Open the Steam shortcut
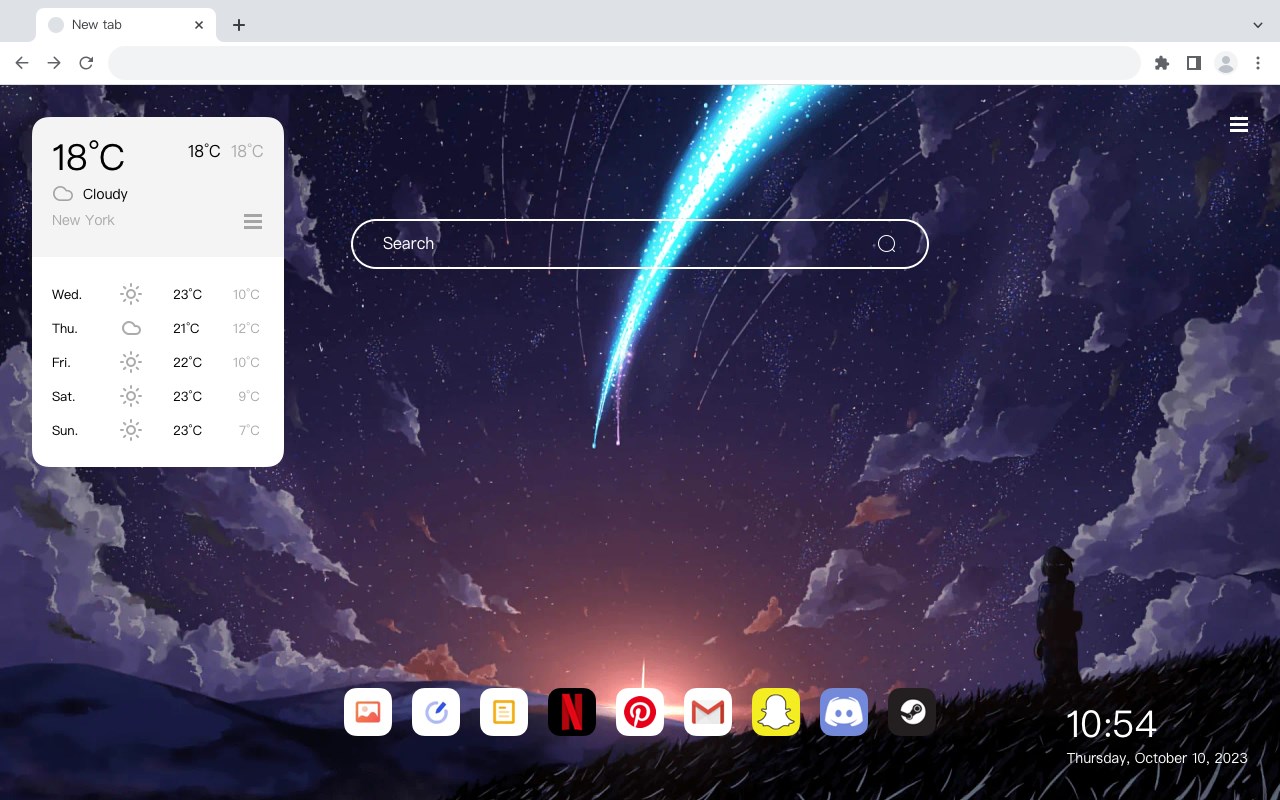Screen dimensions: 1280x800 (912, 712)
